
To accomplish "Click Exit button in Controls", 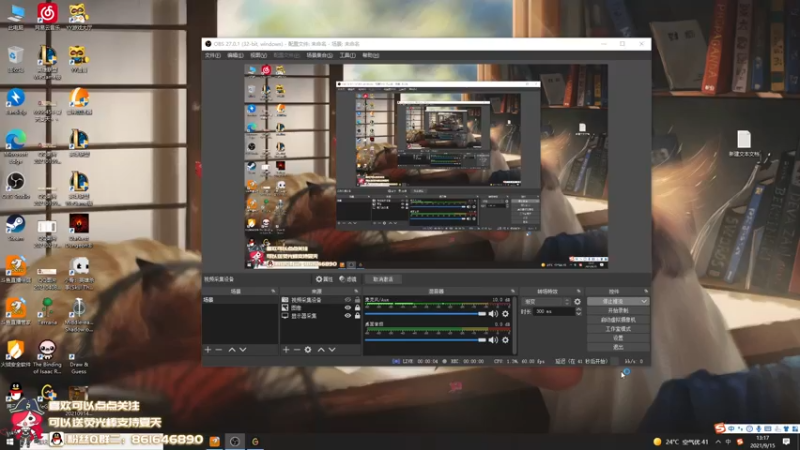I will [x=618, y=347].
